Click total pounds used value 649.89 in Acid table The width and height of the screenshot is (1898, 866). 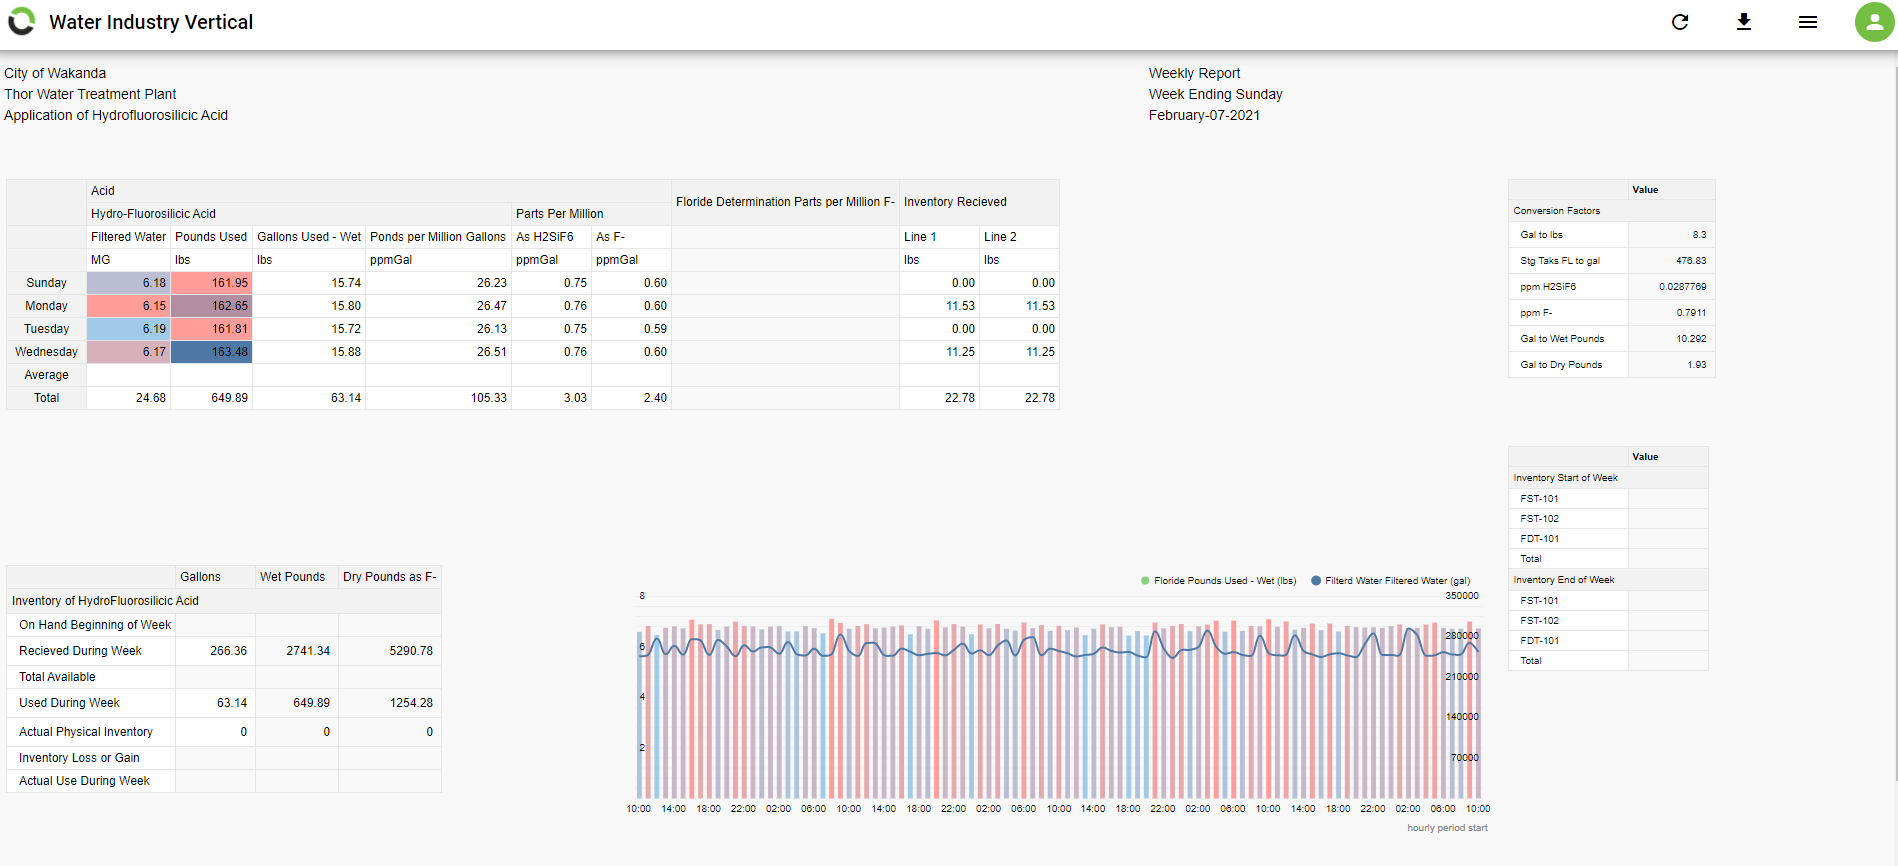[x=212, y=398]
